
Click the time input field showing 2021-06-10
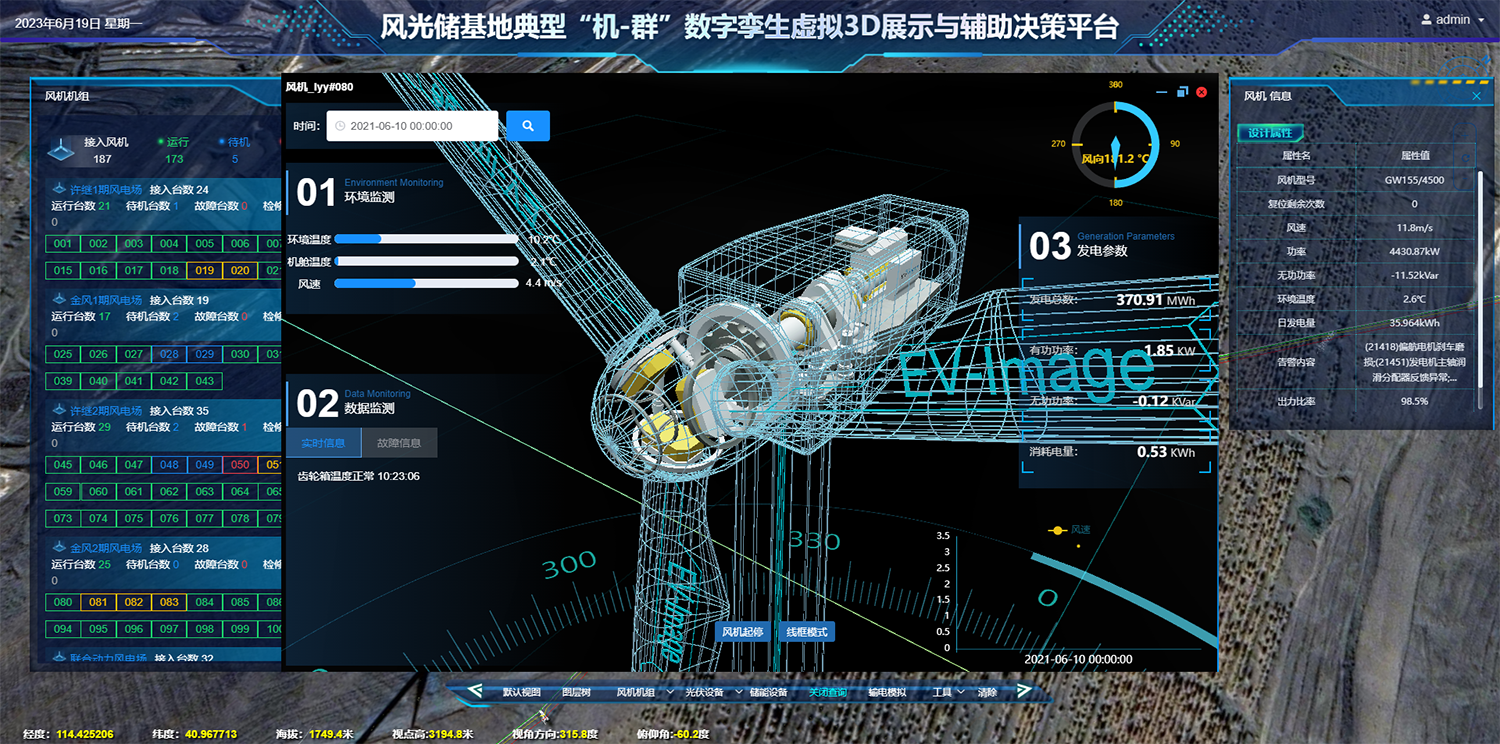pyautogui.click(x=412, y=126)
